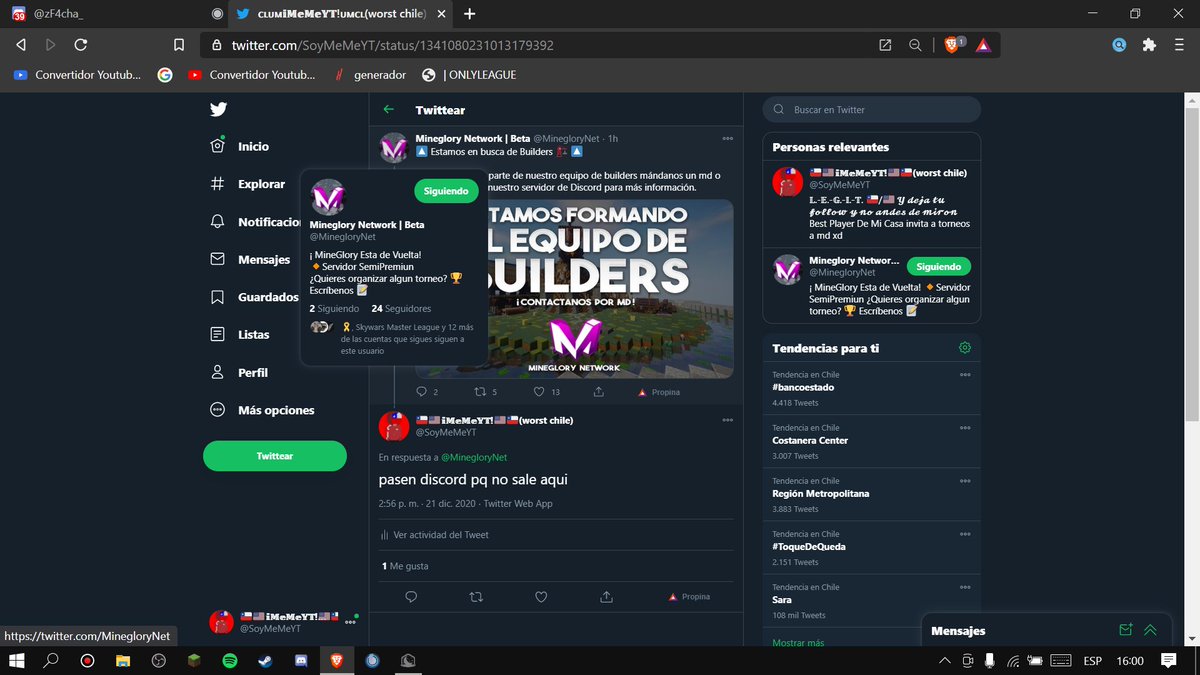
Task: Go back with the green arrow in Twittear header
Action: pos(389,110)
